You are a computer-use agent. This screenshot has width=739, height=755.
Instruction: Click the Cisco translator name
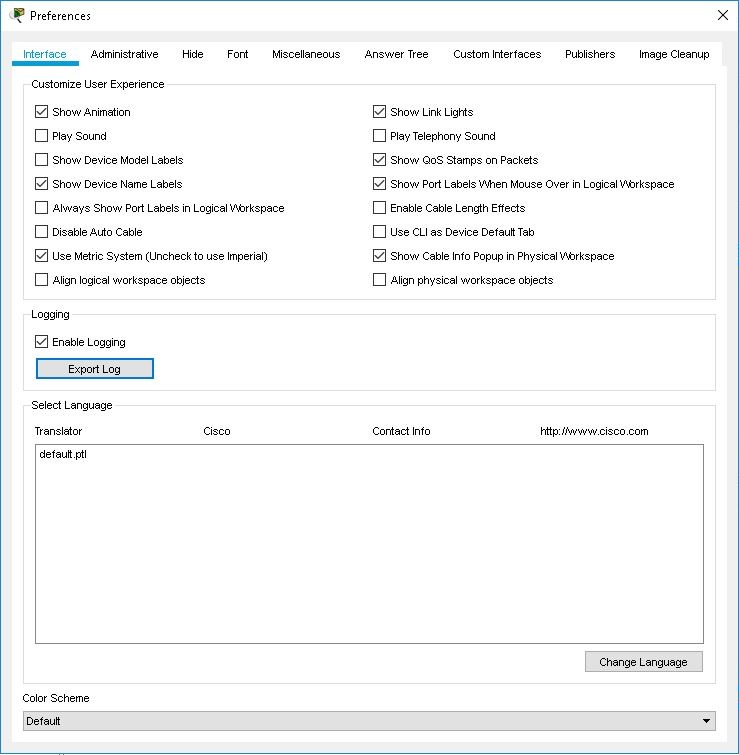pos(217,431)
